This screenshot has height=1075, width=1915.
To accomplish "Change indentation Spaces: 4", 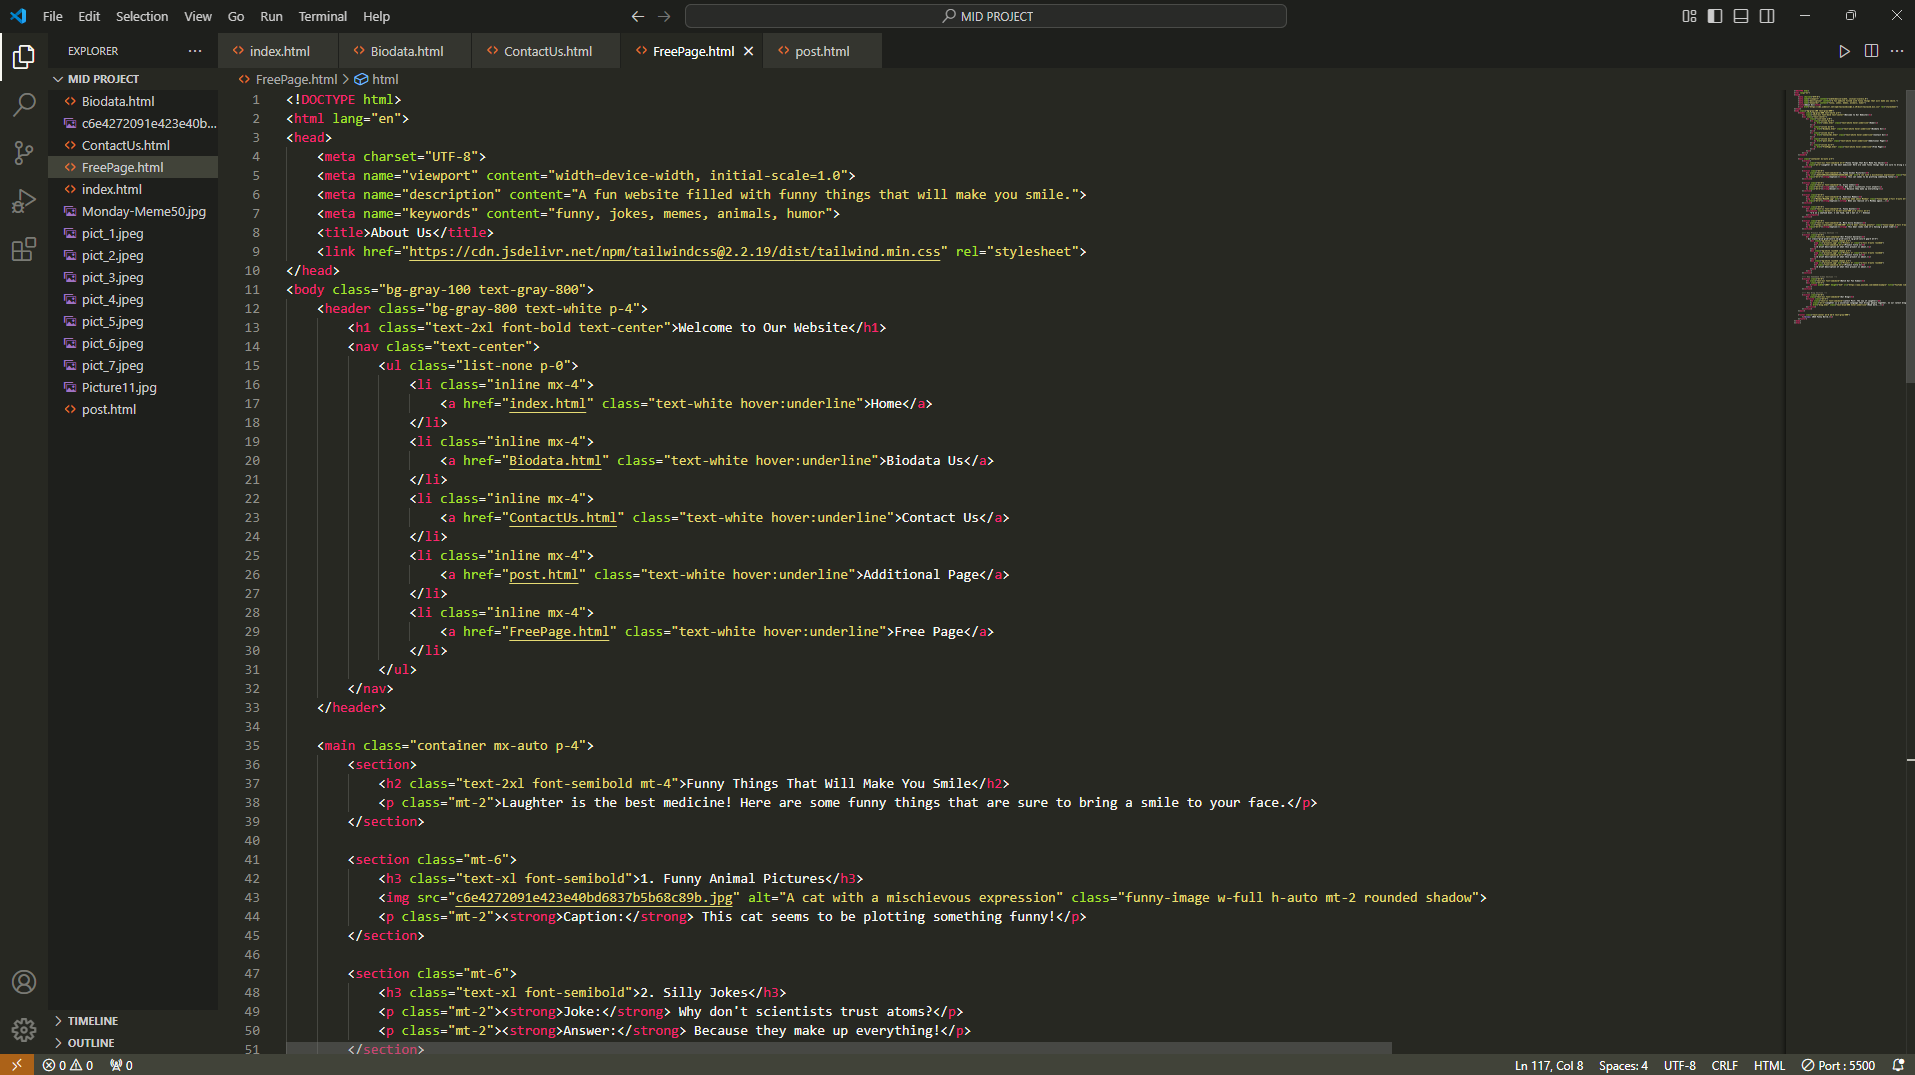I will click(x=1622, y=1065).
